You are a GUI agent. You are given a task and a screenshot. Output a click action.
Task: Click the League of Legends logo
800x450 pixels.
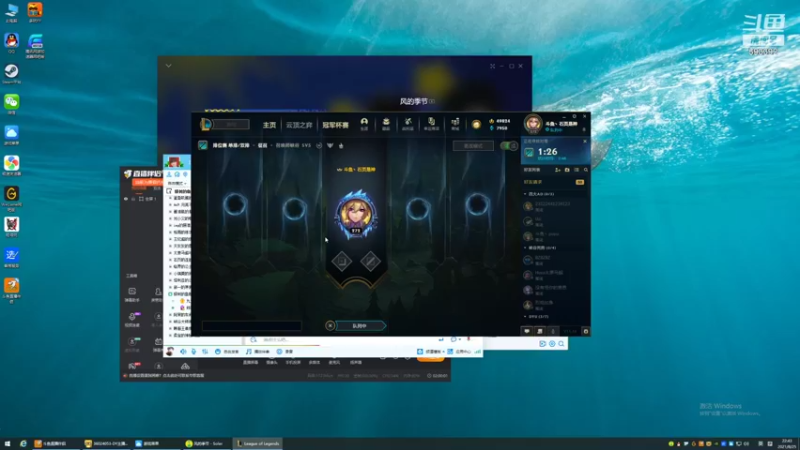(206, 124)
